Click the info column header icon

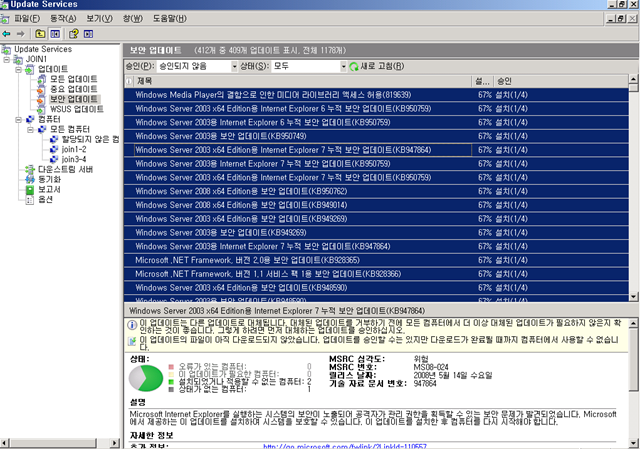tap(129, 81)
